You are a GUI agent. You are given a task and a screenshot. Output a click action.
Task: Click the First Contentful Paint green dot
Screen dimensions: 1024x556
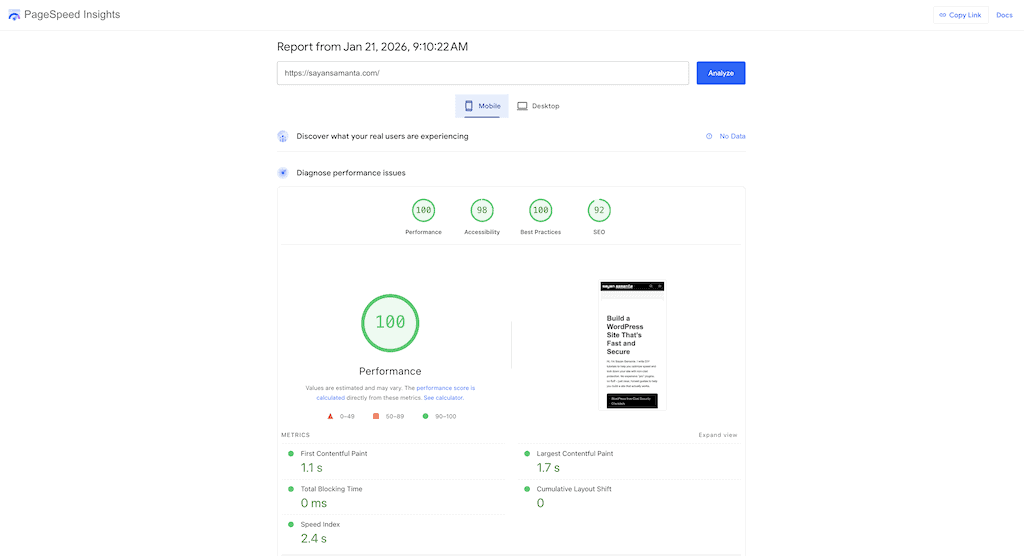(x=291, y=453)
